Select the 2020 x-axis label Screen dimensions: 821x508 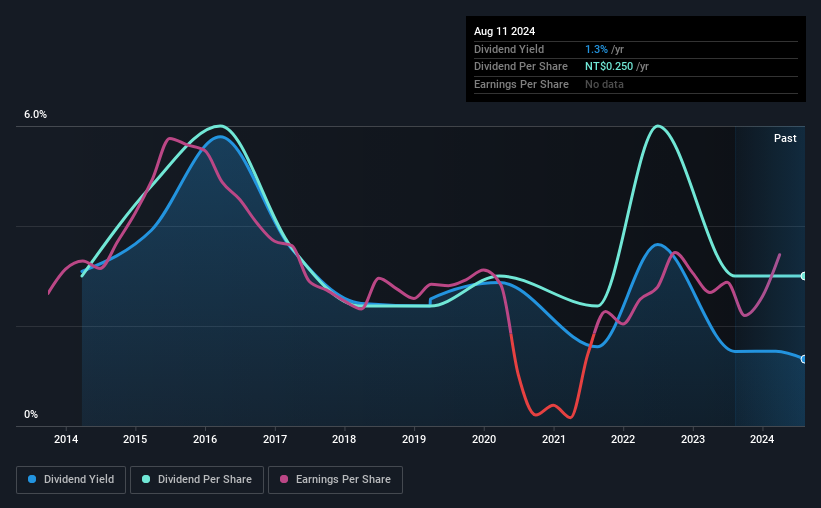point(484,439)
